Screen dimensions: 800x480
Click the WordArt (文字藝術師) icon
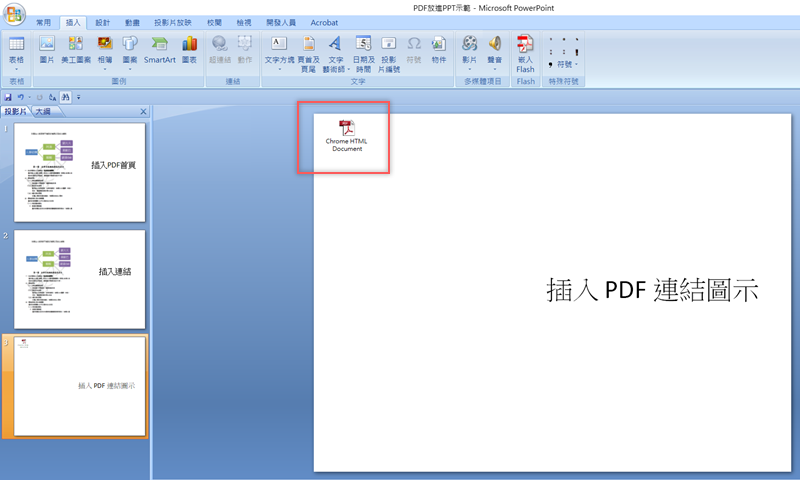pos(335,50)
